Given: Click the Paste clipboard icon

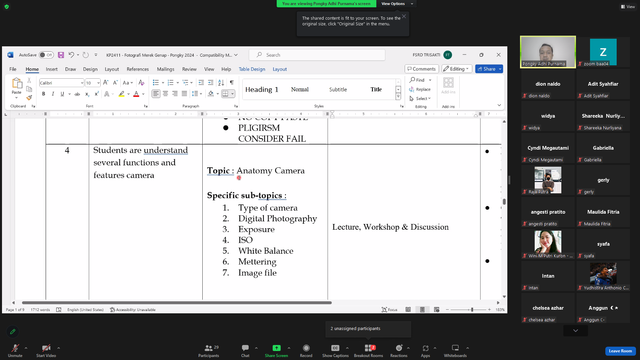Looking at the screenshot, I should point(17,83).
